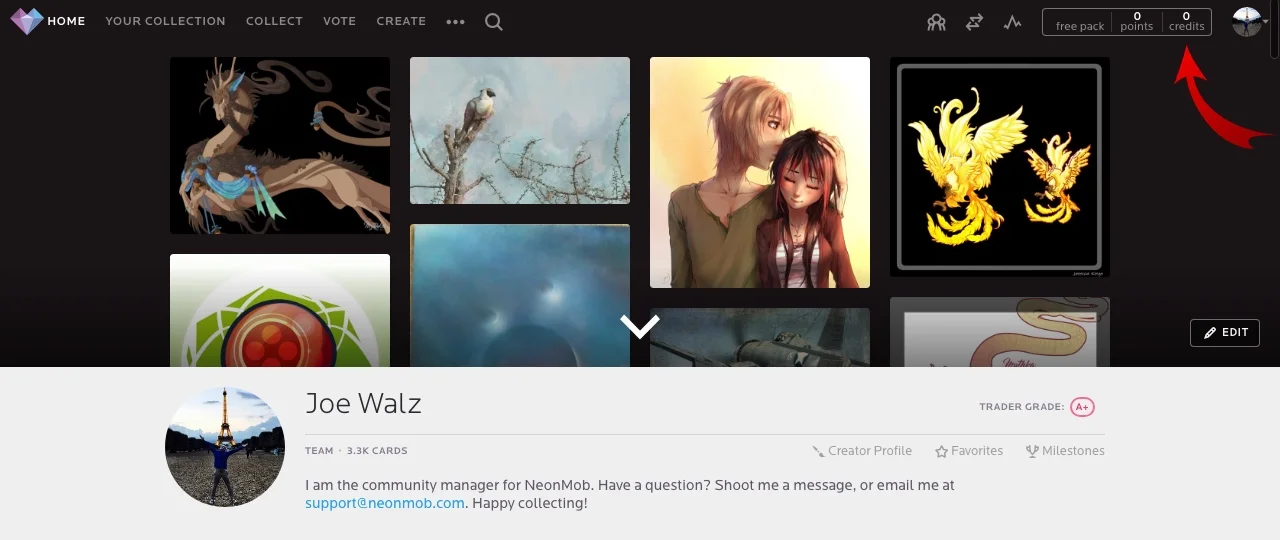Open the golden phoenix card thumbnail
The height and width of the screenshot is (540, 1280).
1000,167
